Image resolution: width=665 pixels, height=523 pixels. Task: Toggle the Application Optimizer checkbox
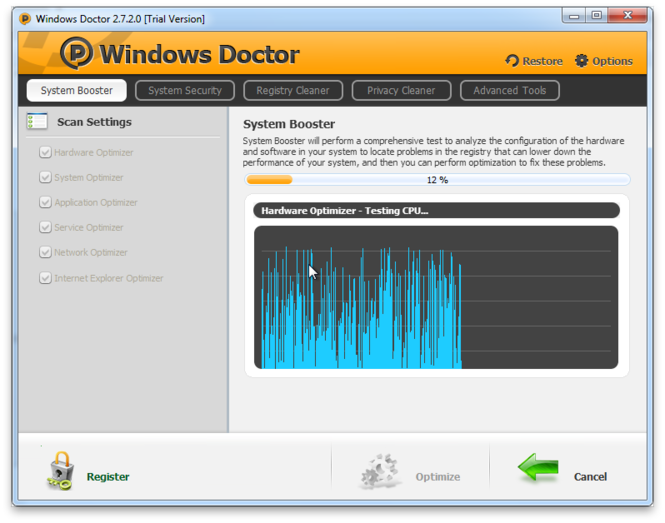click(x=45, y=202)
